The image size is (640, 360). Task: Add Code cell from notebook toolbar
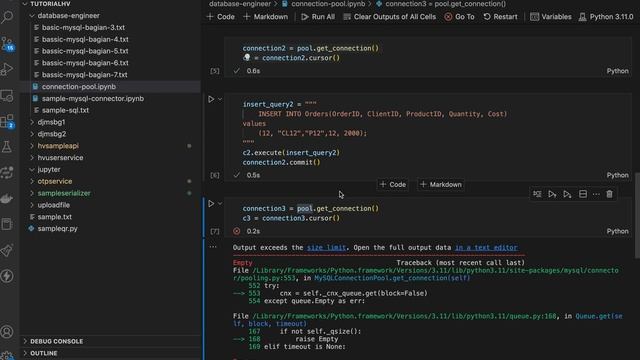220,17
